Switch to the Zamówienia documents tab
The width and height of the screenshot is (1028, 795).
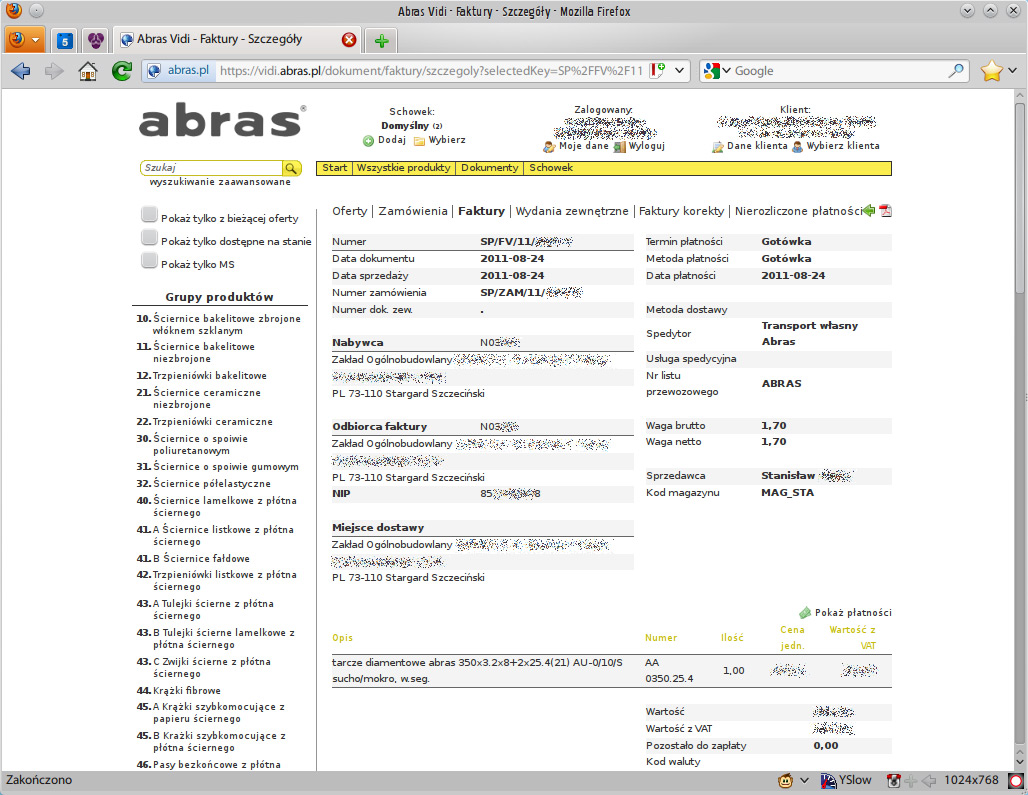coord(412,211)
